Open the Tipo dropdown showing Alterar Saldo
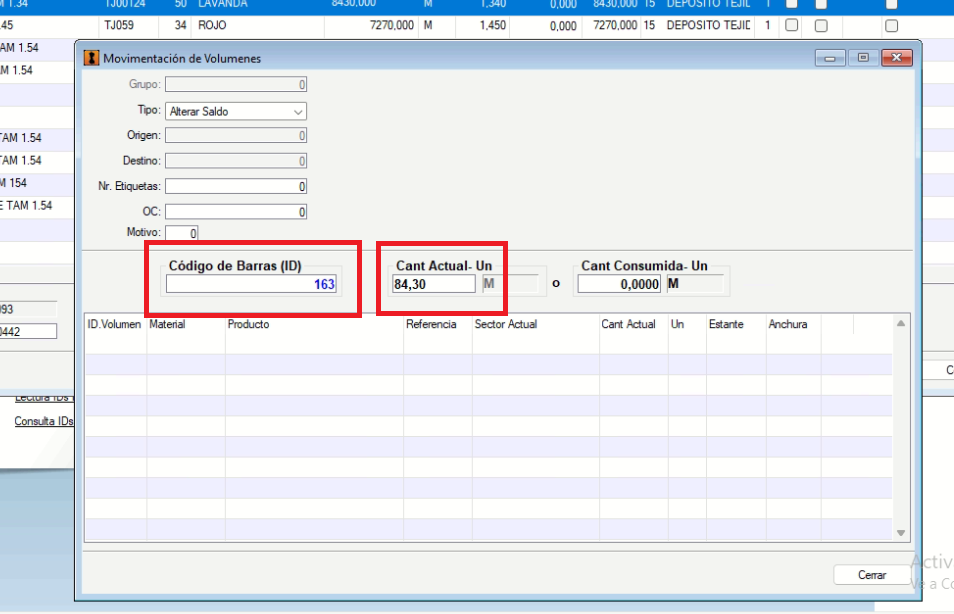Viewport: 954px width, 614px height. point(235,111)
